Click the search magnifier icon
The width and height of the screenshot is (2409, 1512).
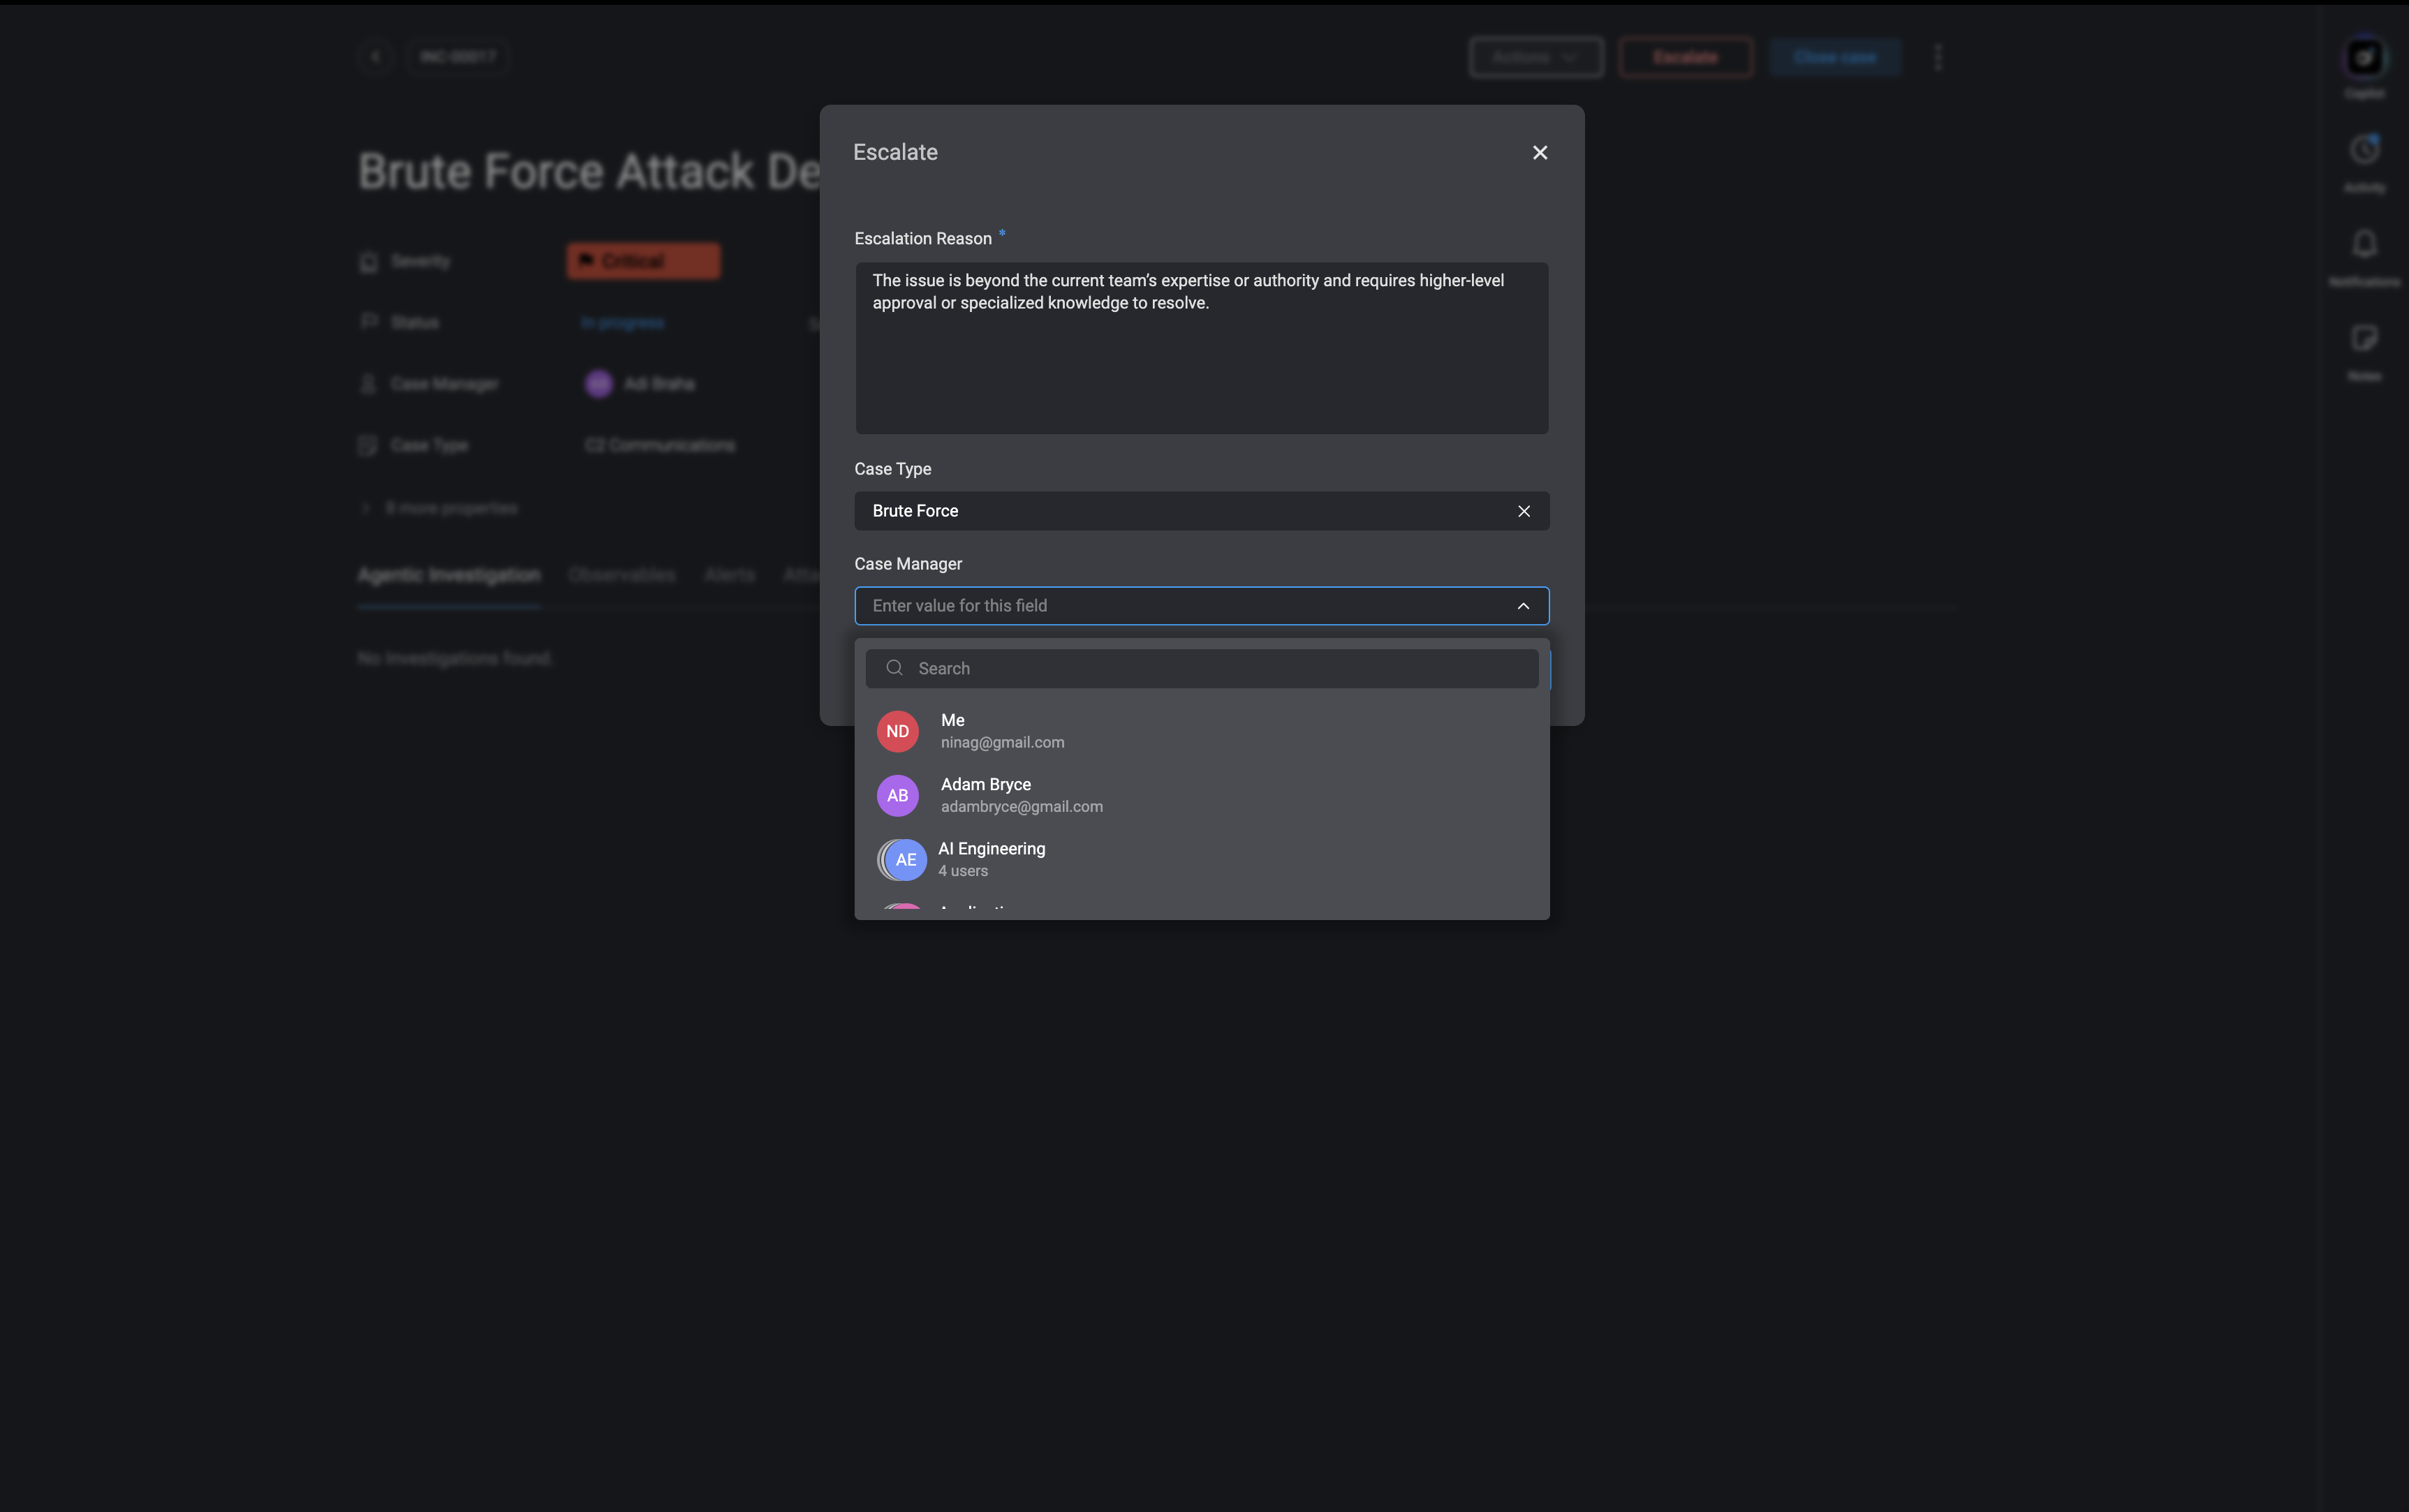pos(894,668)
